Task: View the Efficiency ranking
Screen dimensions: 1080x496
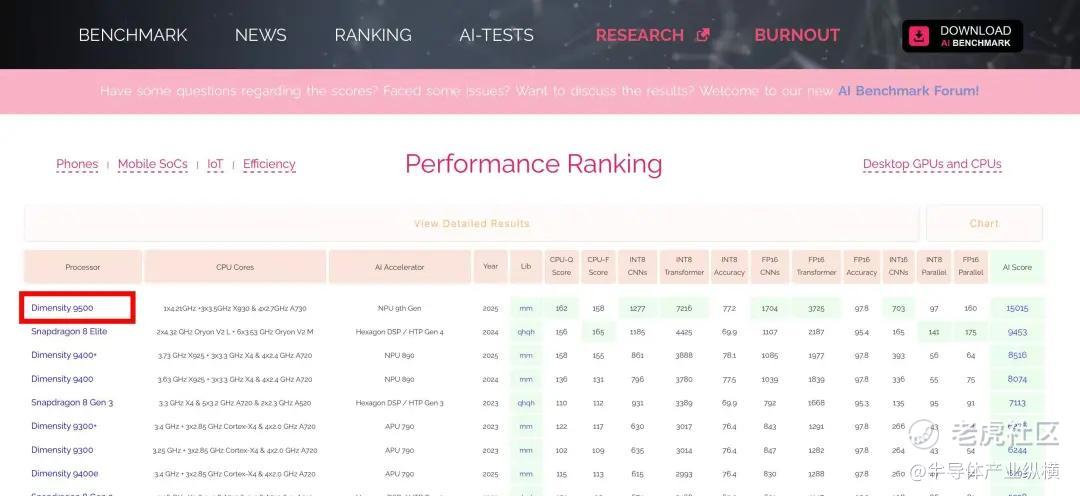Action: [269, 164]
